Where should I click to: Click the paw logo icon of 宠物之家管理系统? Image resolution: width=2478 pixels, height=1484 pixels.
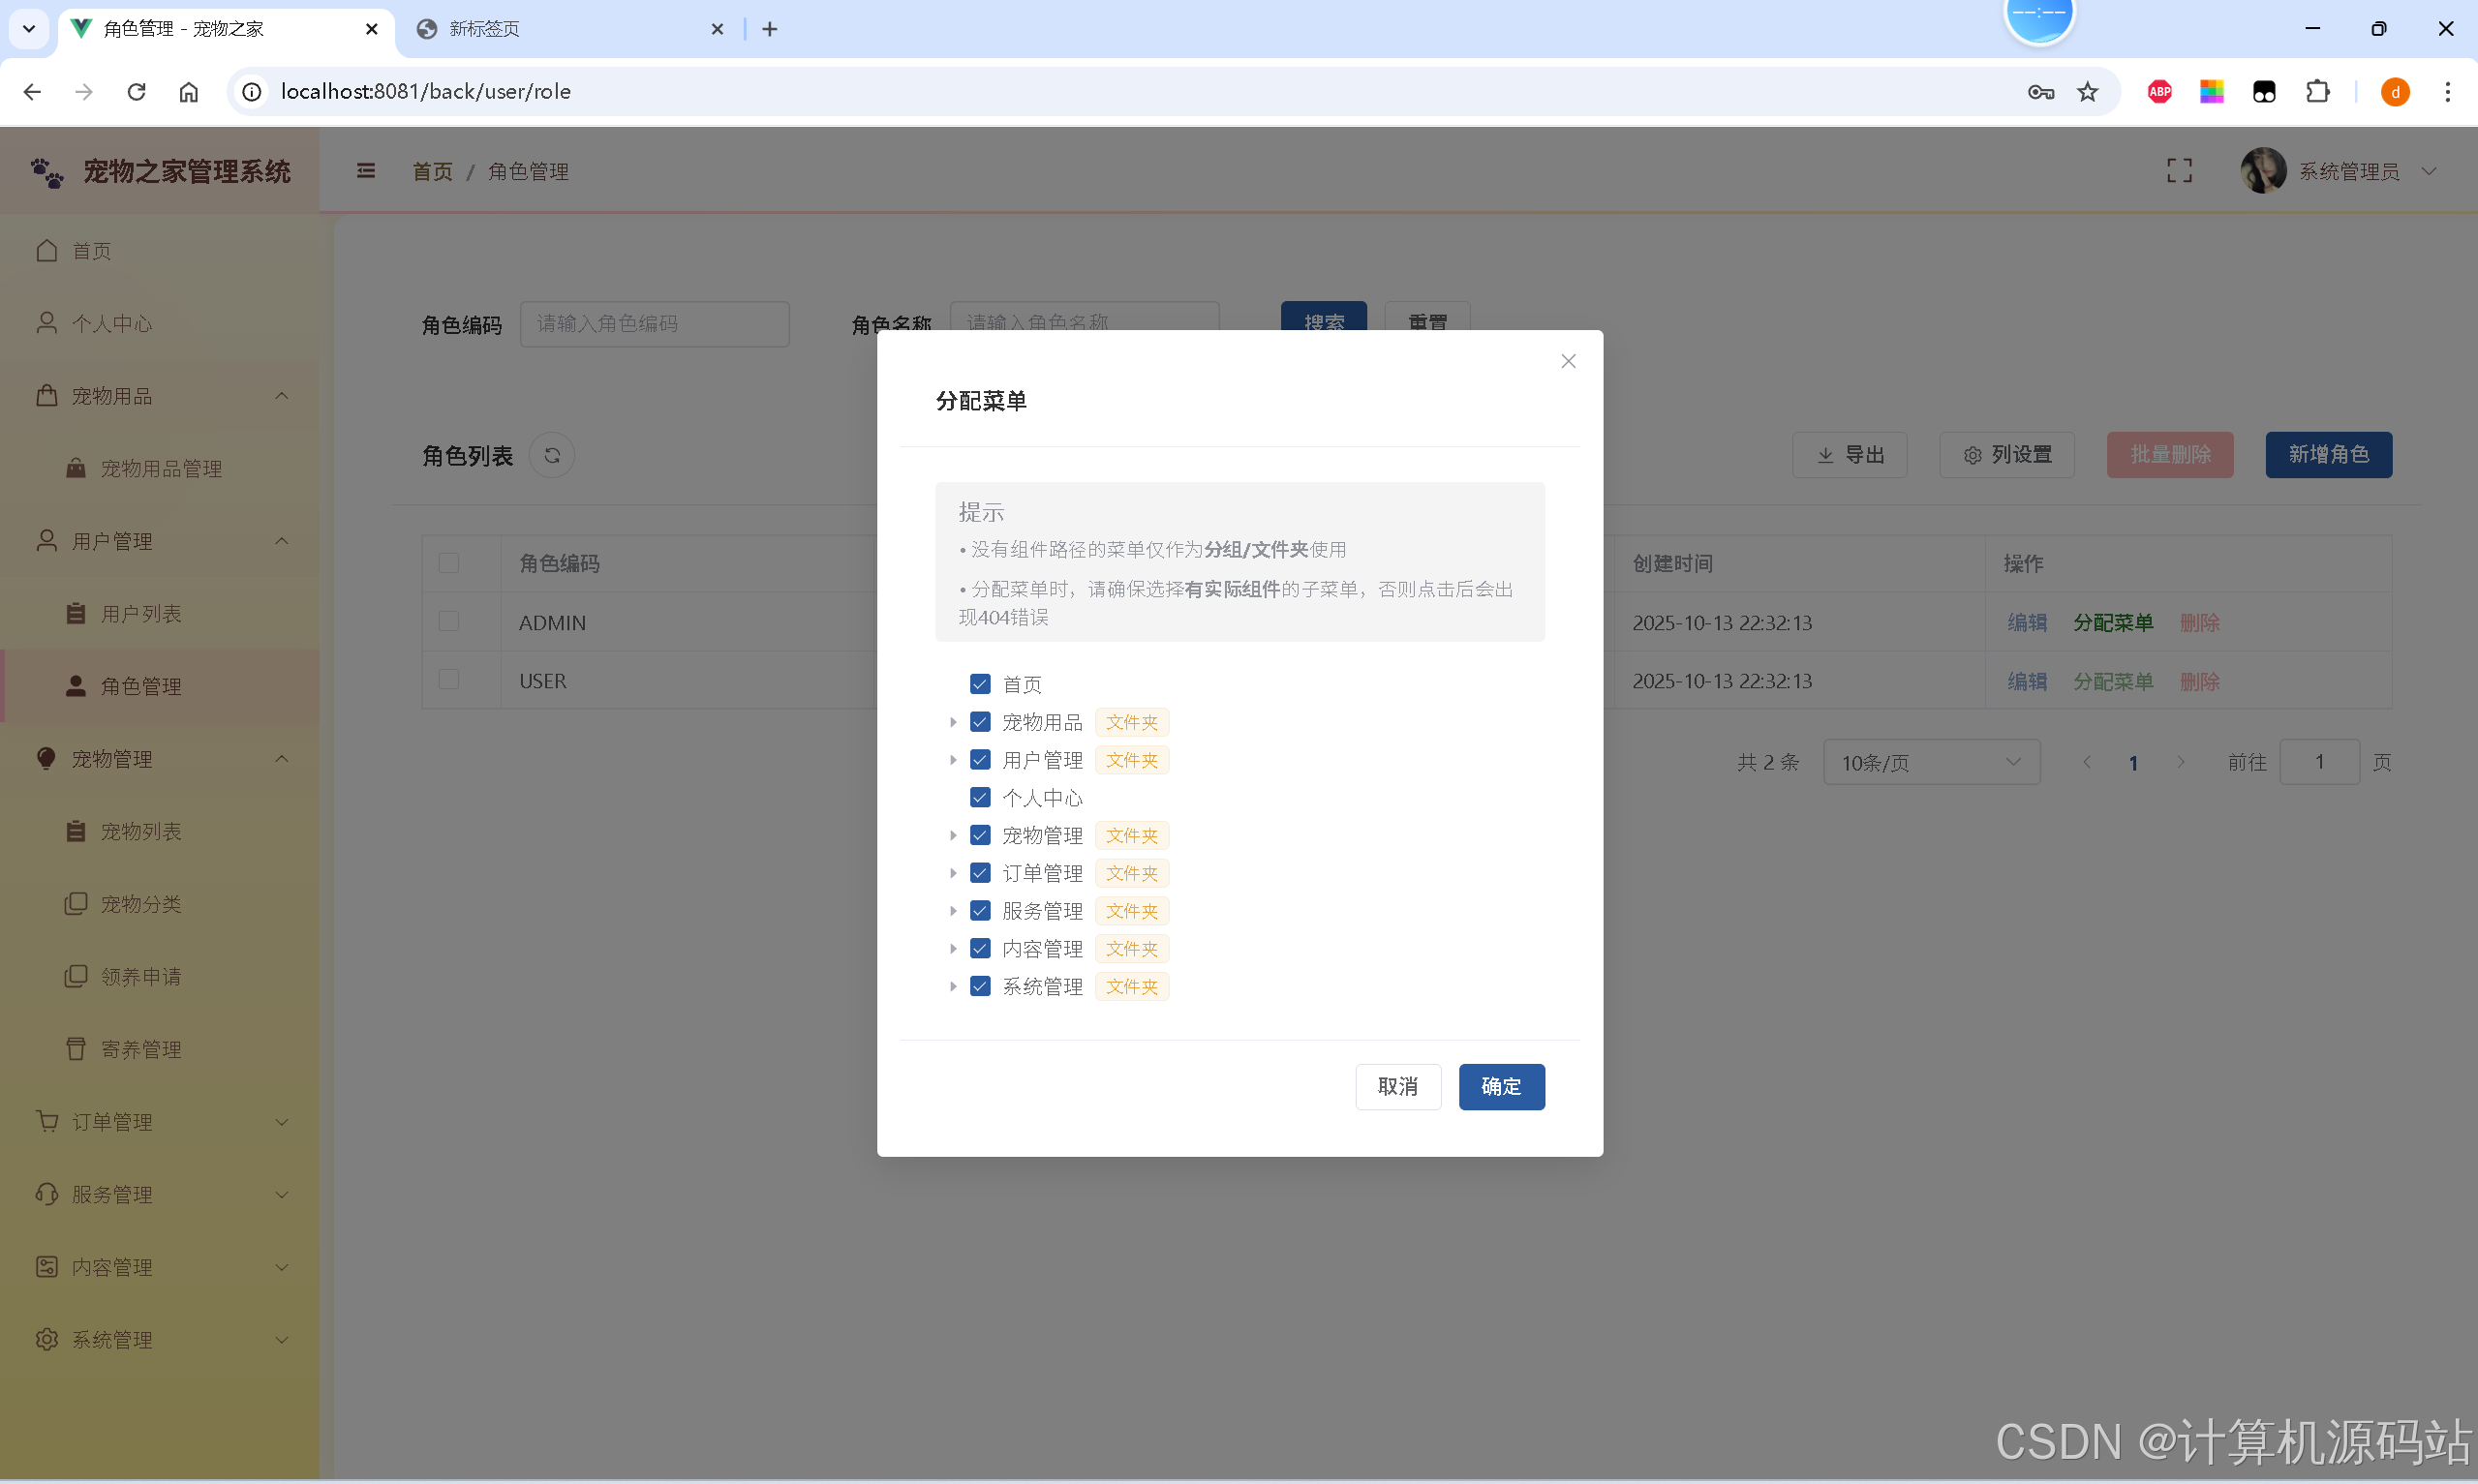[47, 172]
